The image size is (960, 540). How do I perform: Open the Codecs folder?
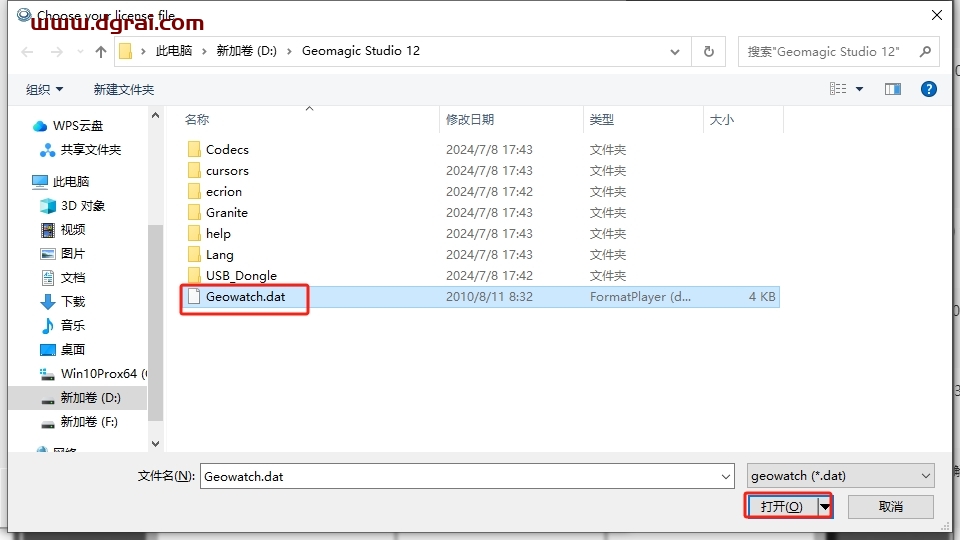pos(227,149)
